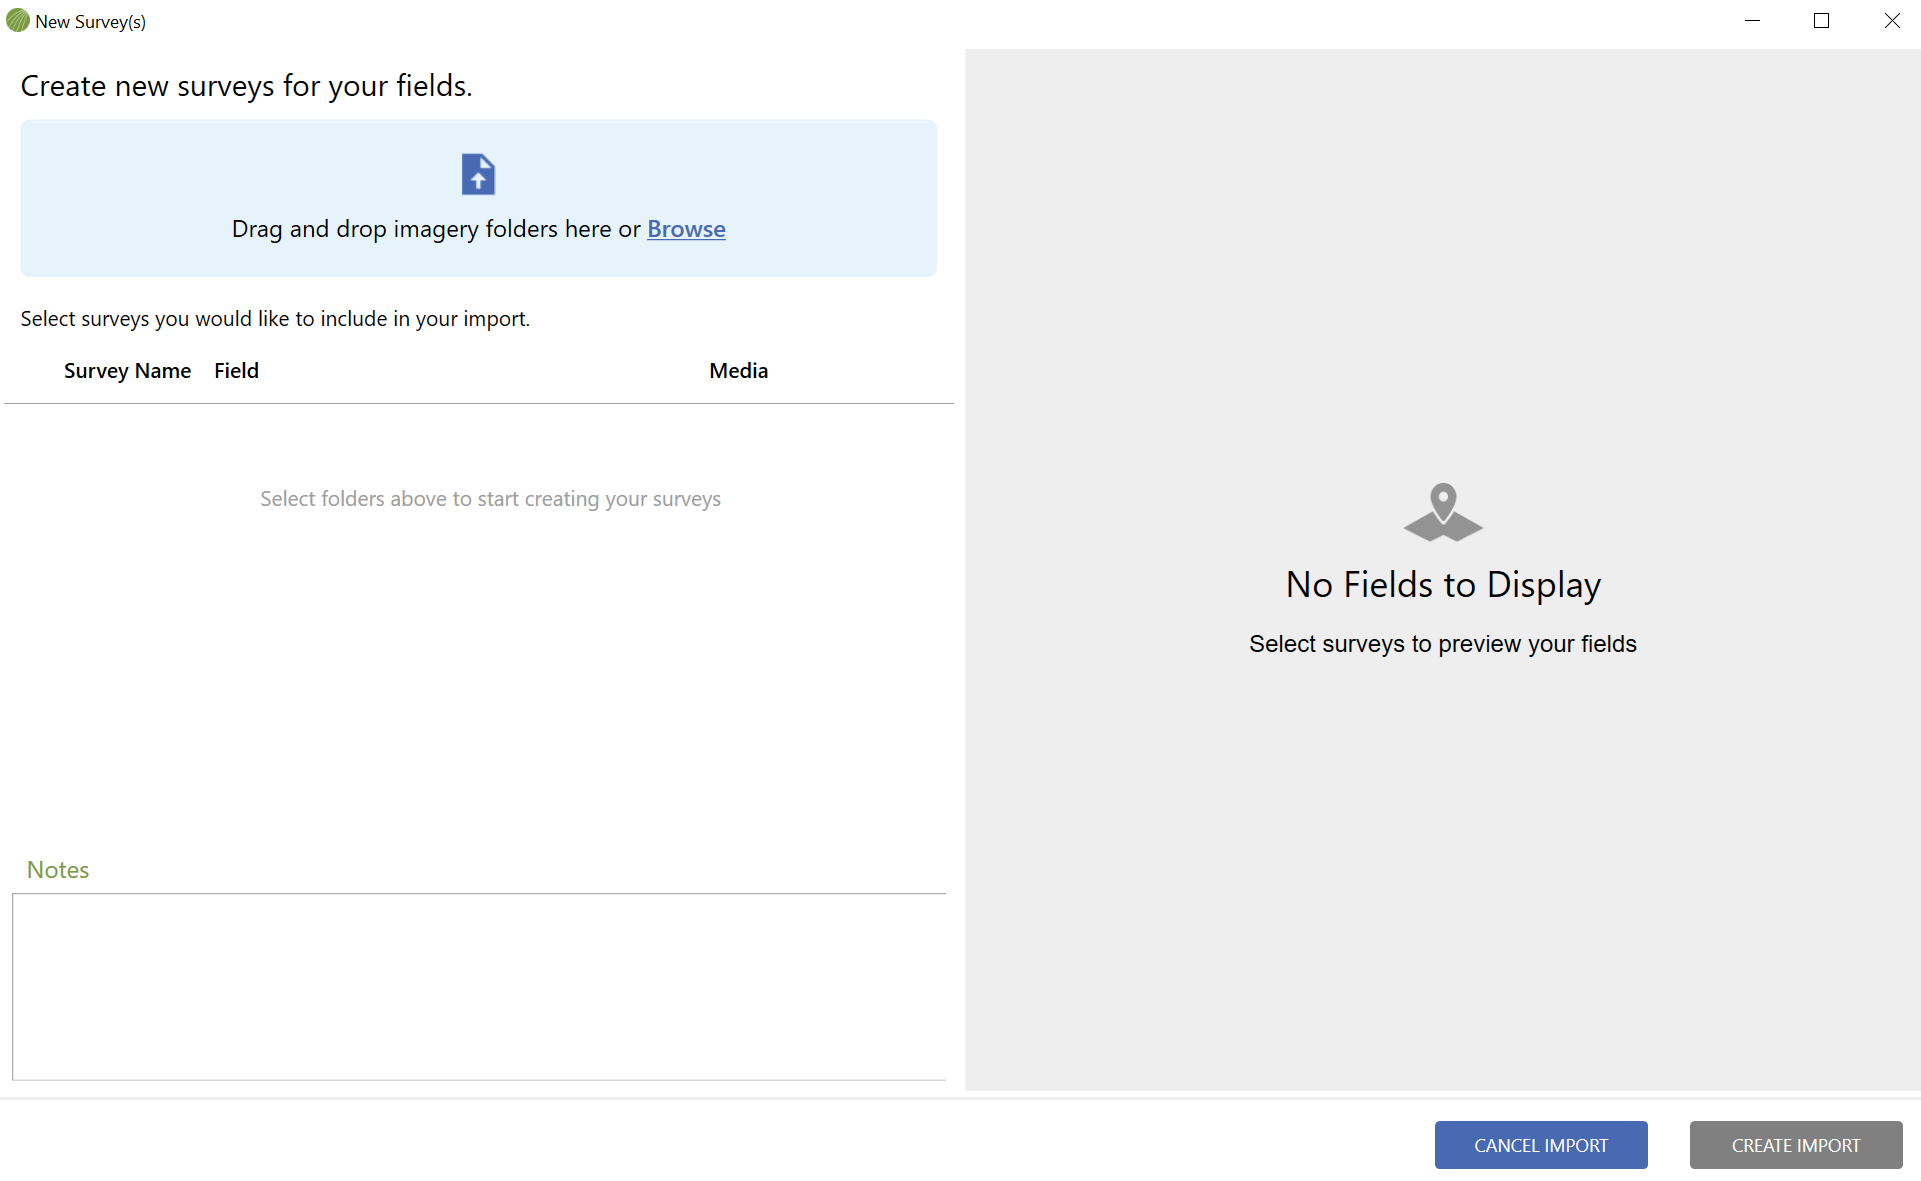Screen dimensions: 1921x1181
Task: Click the Survey Name column header
Action: pyautogui.click(x=127, y=371)
